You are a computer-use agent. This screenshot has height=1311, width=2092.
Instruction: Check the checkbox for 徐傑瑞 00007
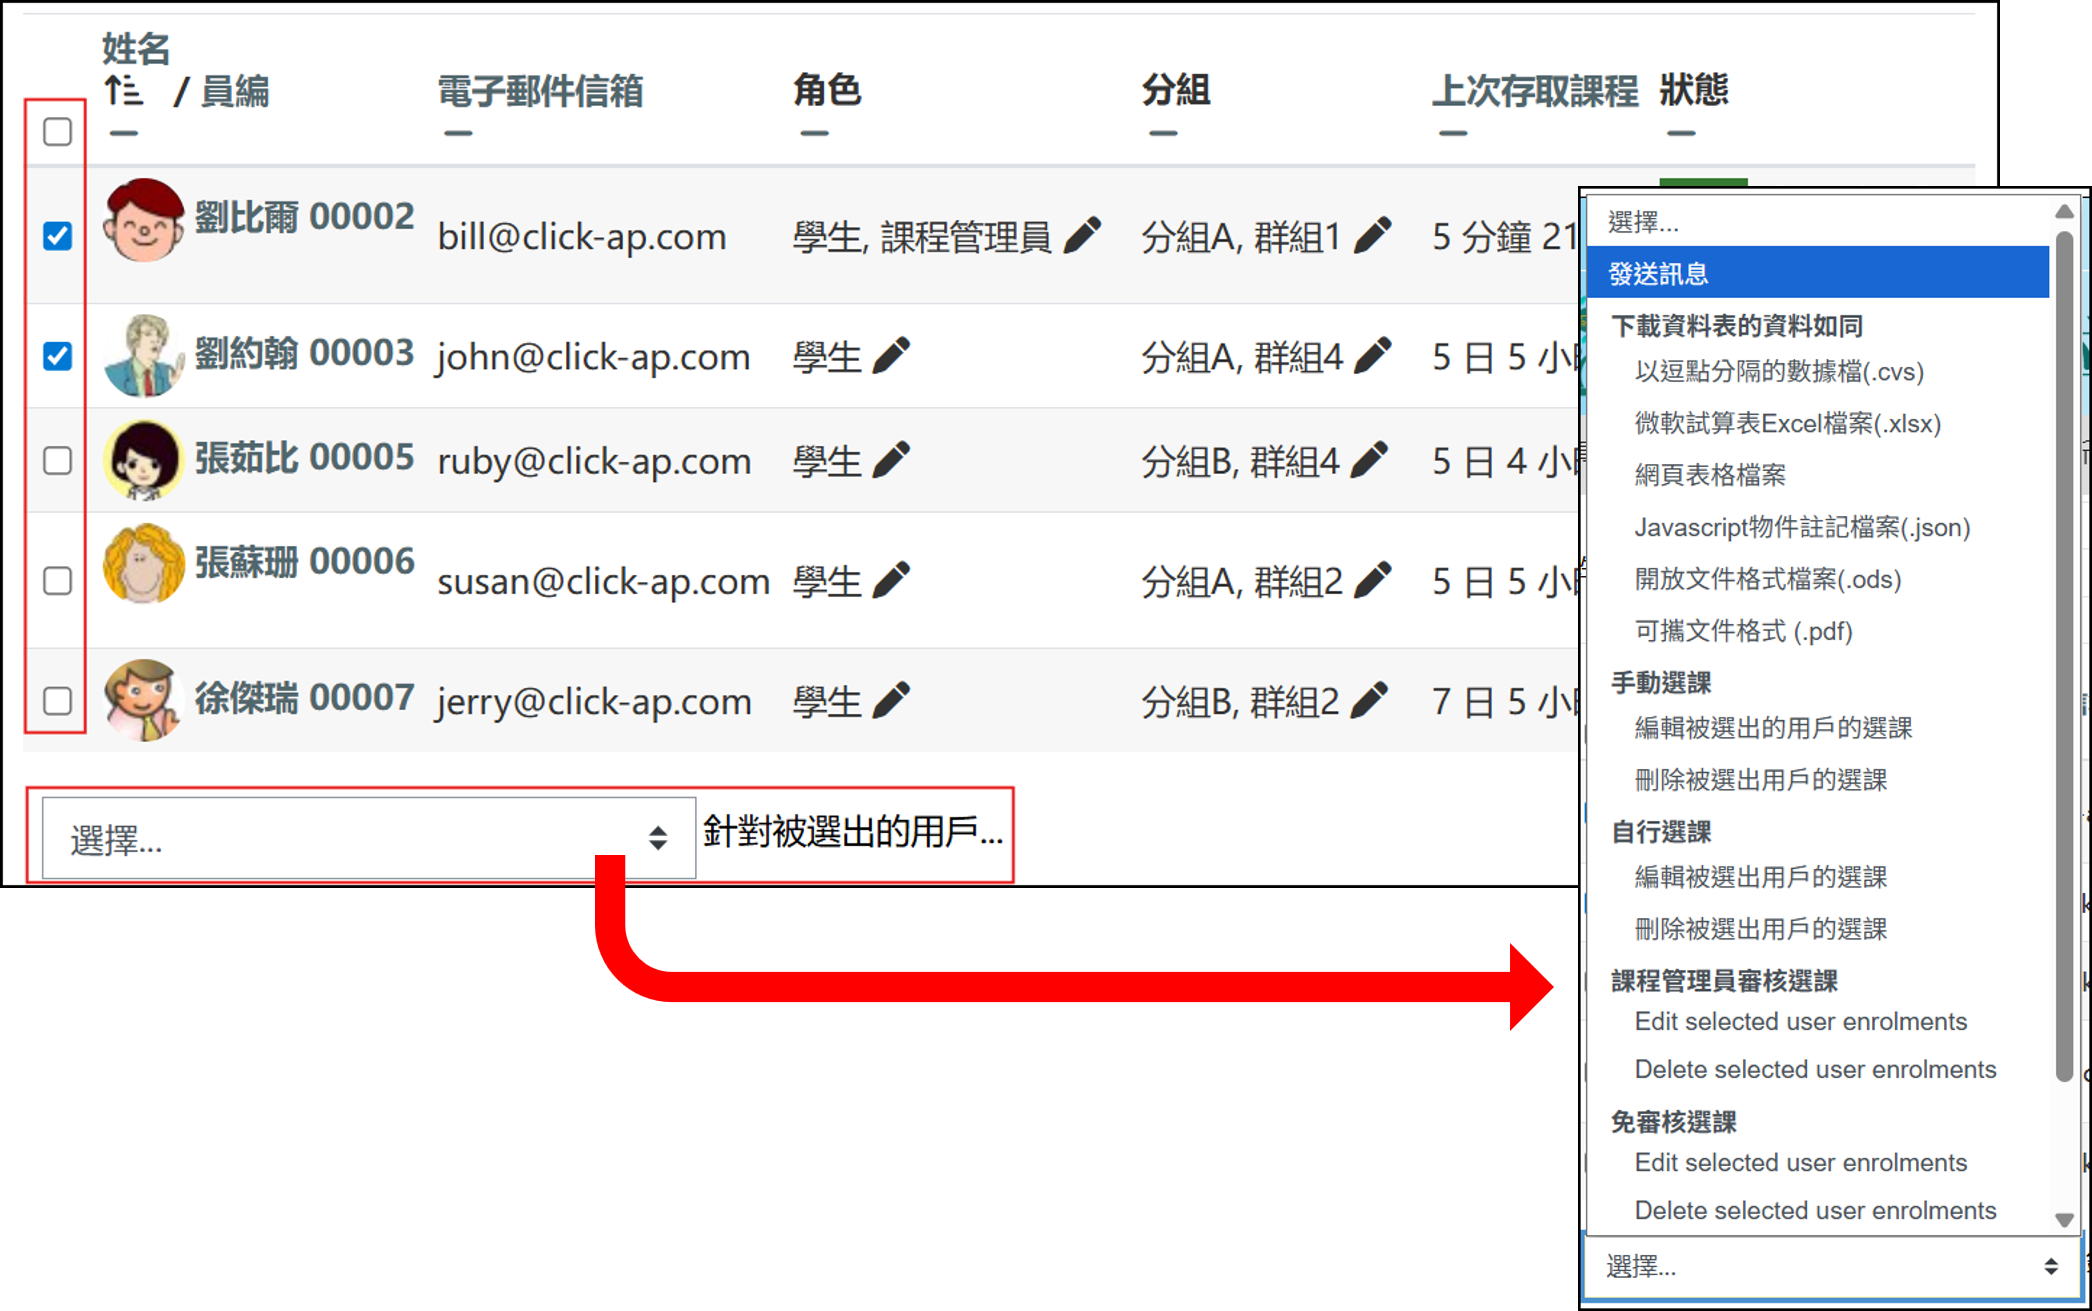[58, 700]
